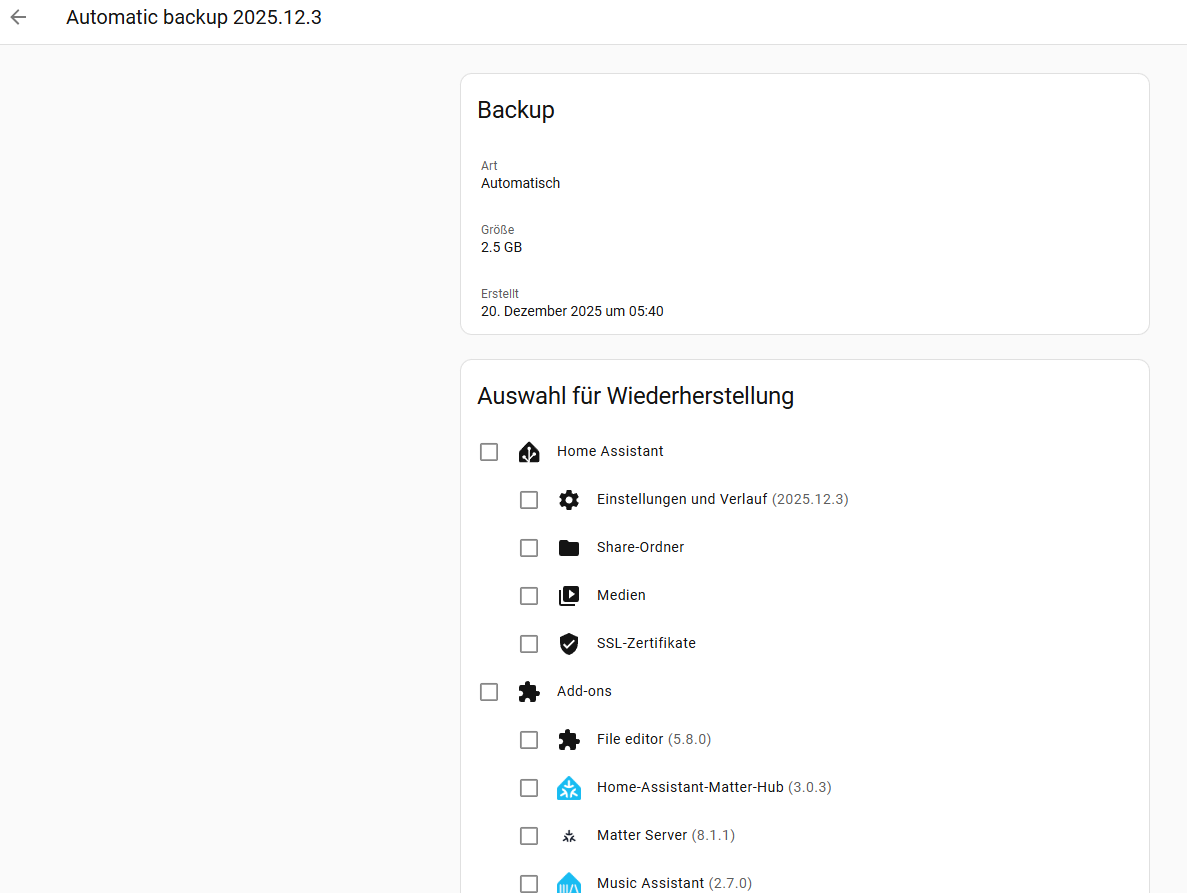Mark the File editor checkbox
This screenshot has width=1187, height=893.
[x=529, y=740]
